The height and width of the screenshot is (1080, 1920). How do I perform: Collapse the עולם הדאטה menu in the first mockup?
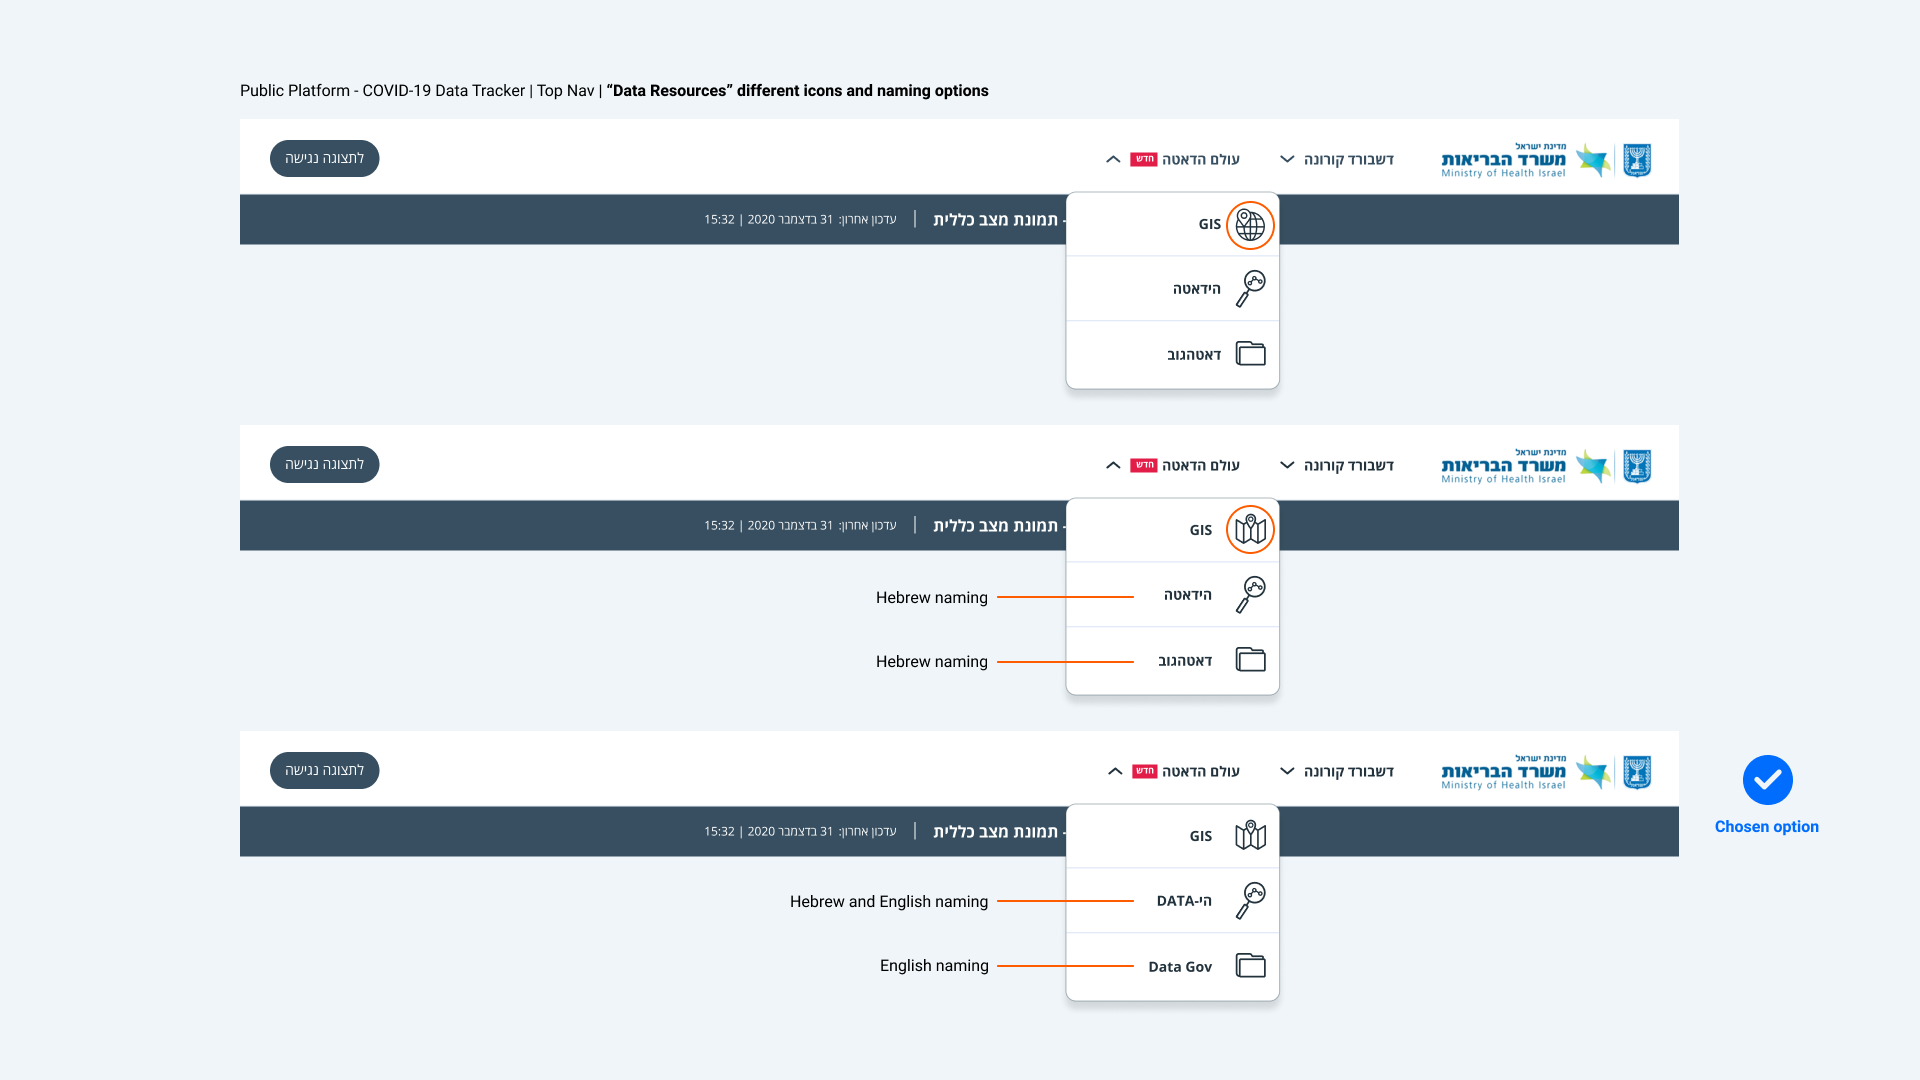[1113, 160]
